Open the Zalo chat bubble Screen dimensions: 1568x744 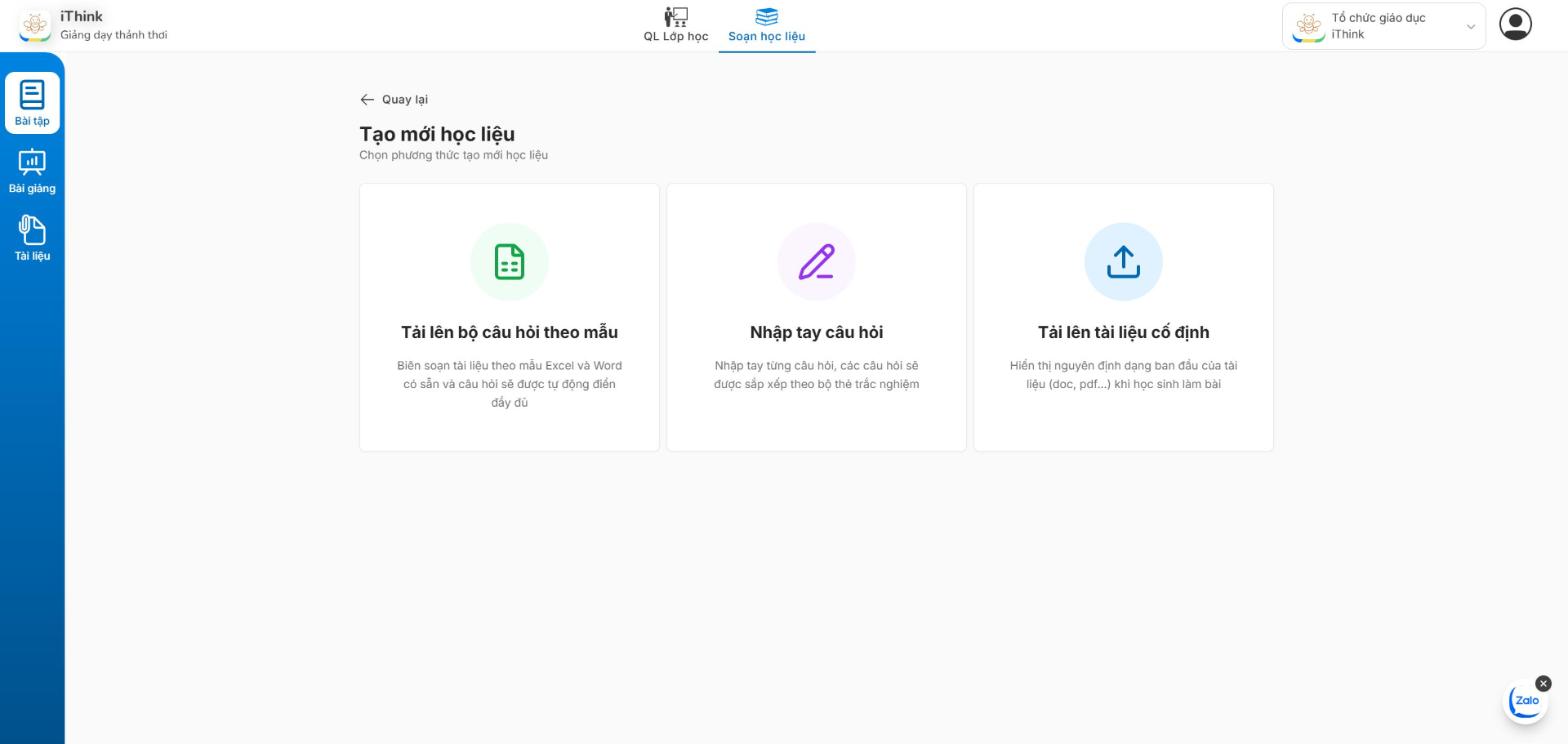pyautogui.click(x=1526, y=701)
